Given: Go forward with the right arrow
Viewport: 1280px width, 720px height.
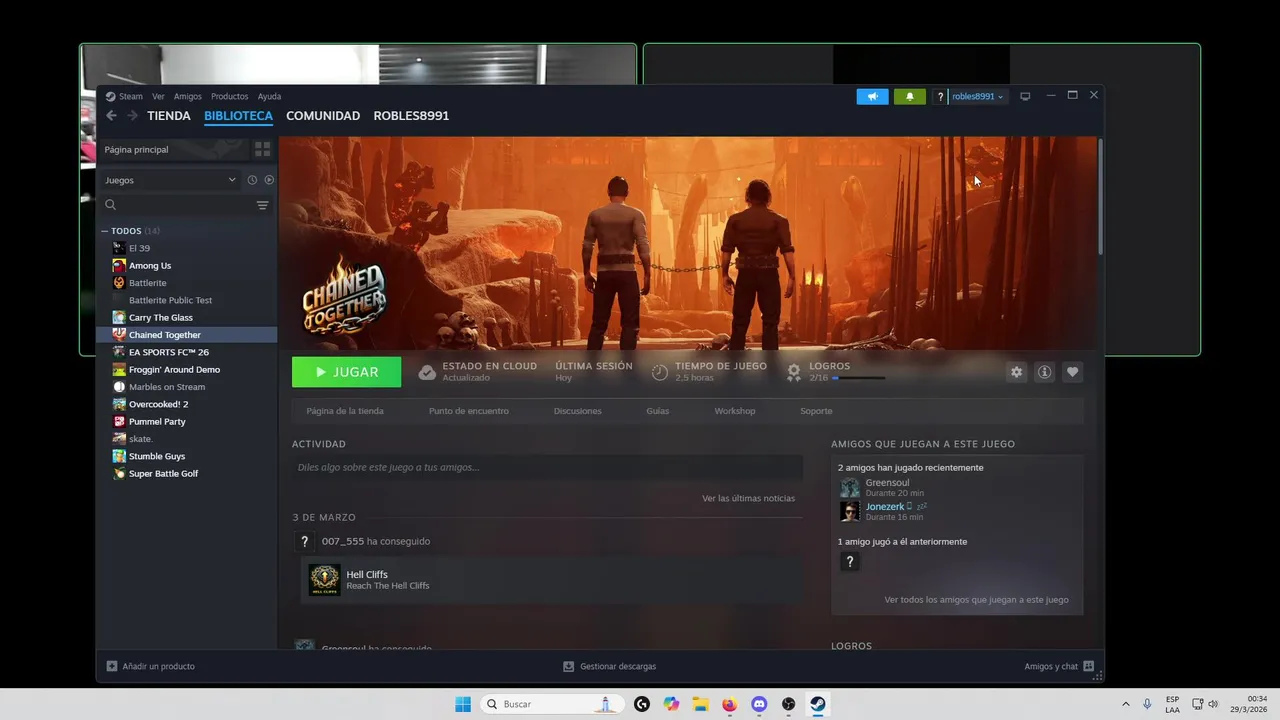Looking at the screenshot, I should point(132,116).
